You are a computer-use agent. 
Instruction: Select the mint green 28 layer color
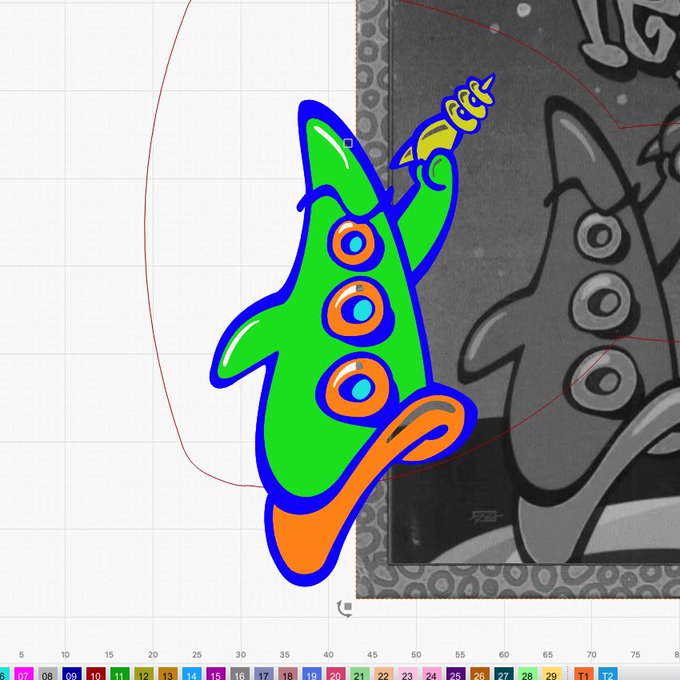(527, 674)
